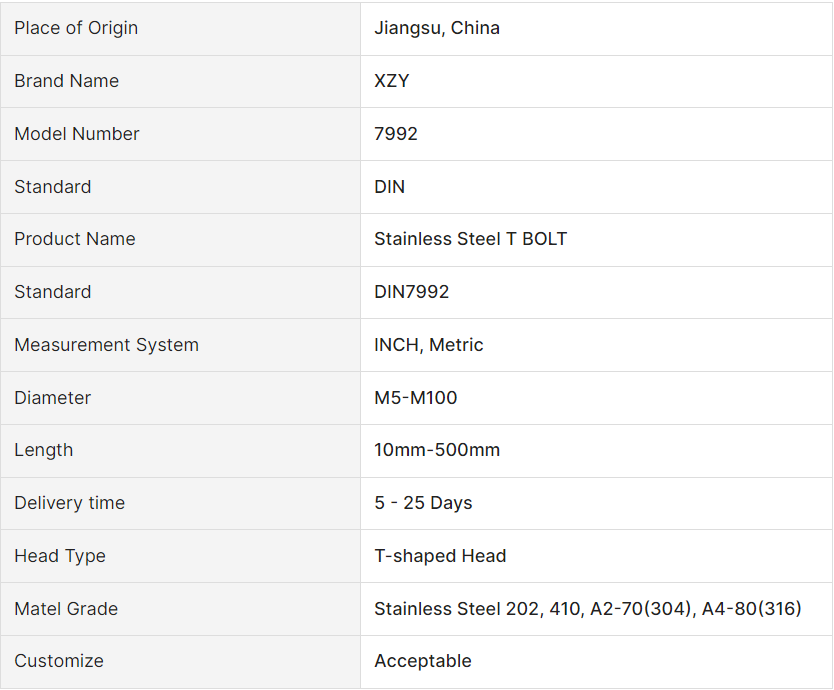Click the Length label
Screen dimensions: 834x690
(43, 450)
